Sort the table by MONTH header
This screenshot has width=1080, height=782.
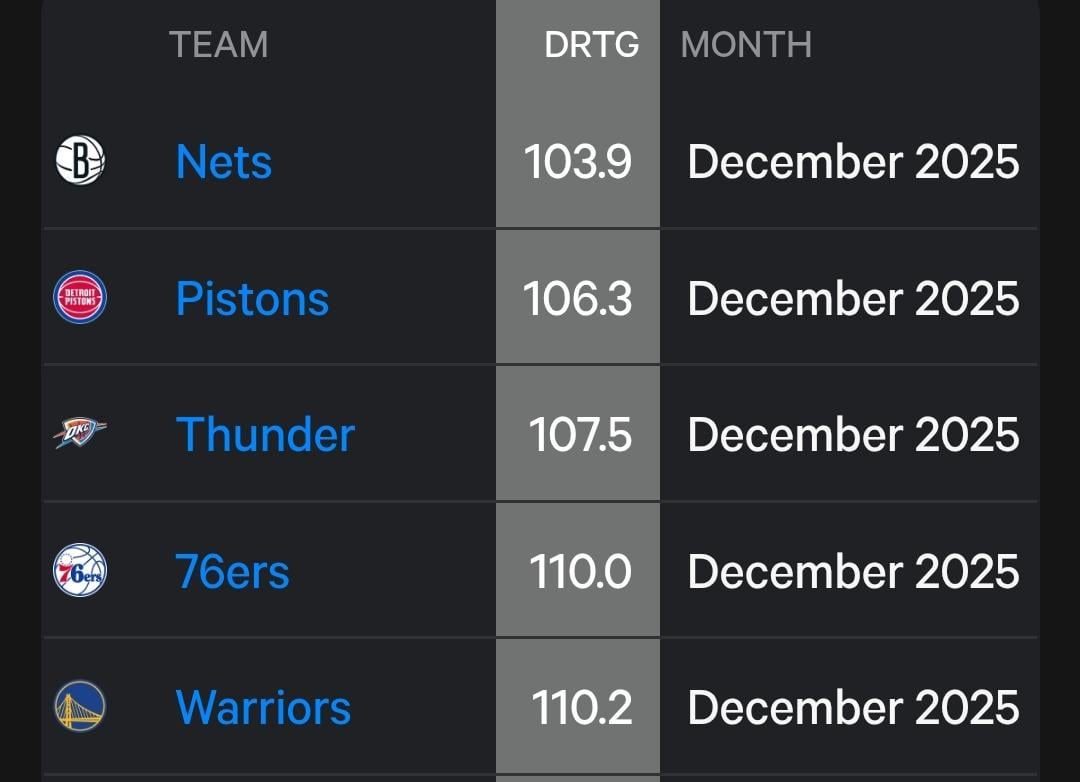[745, 44]
